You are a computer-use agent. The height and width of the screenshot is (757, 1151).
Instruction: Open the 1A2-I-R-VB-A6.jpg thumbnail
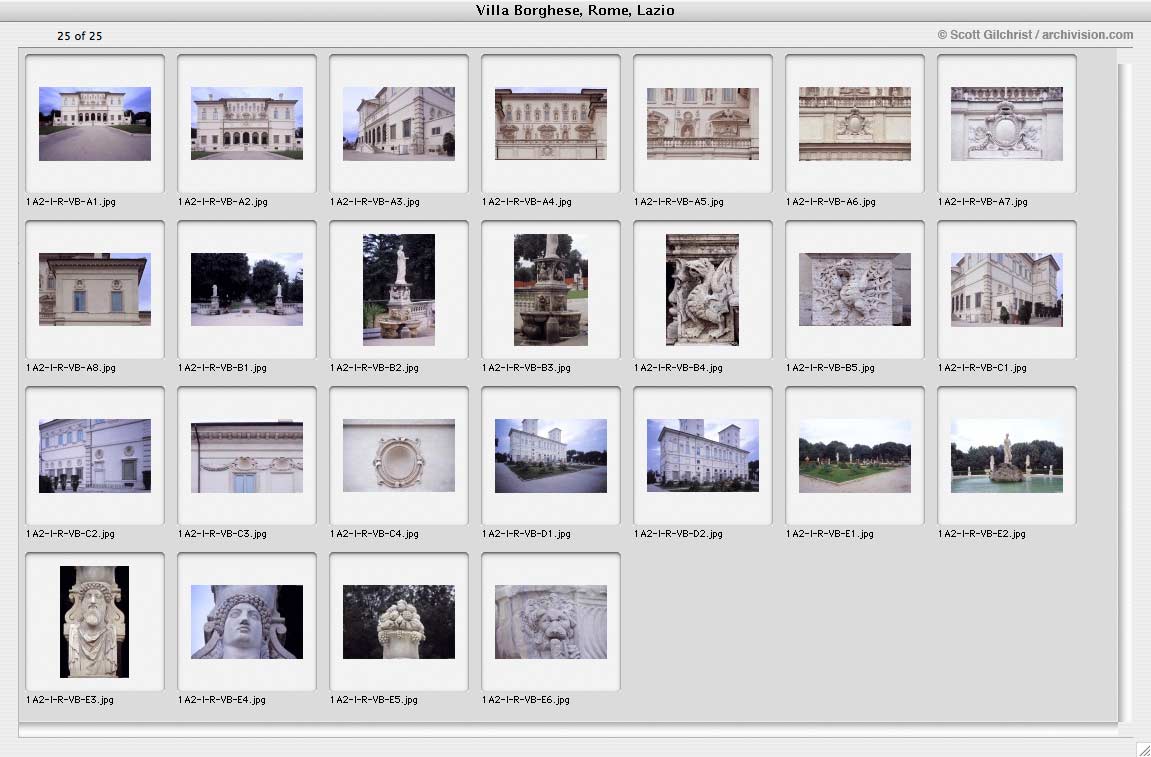pyautogui.click(x=854, y=123)
